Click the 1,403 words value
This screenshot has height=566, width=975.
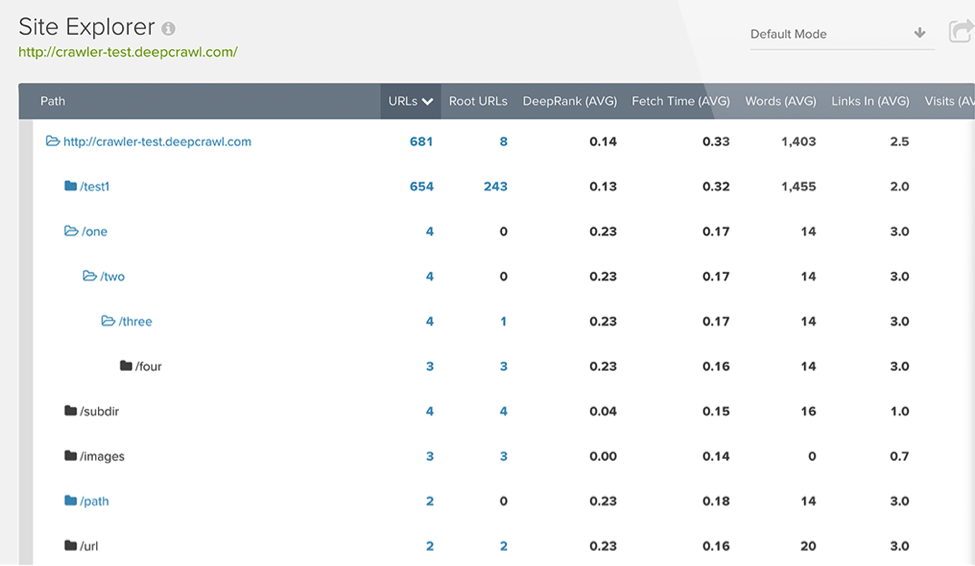[x=798, y=142]
